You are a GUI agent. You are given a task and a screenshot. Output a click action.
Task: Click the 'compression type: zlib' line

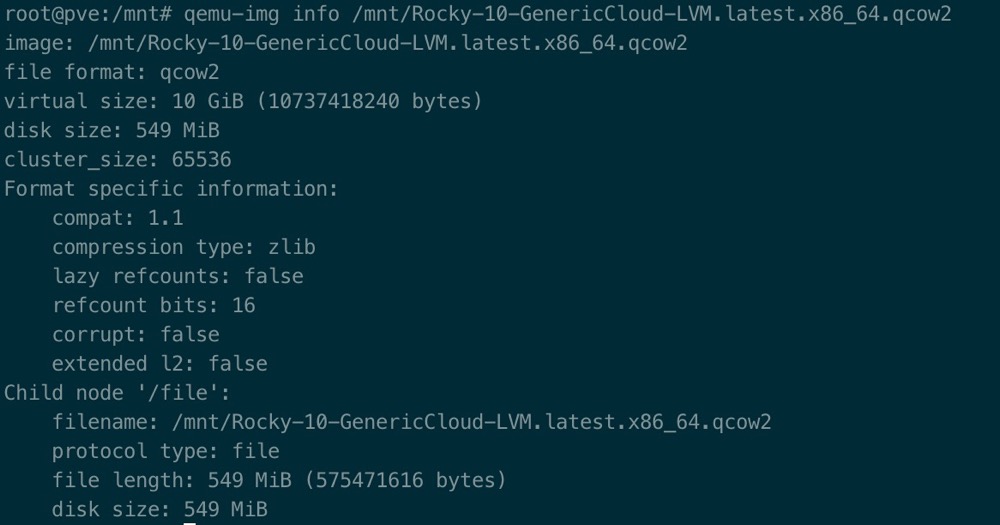click(183, 247)
